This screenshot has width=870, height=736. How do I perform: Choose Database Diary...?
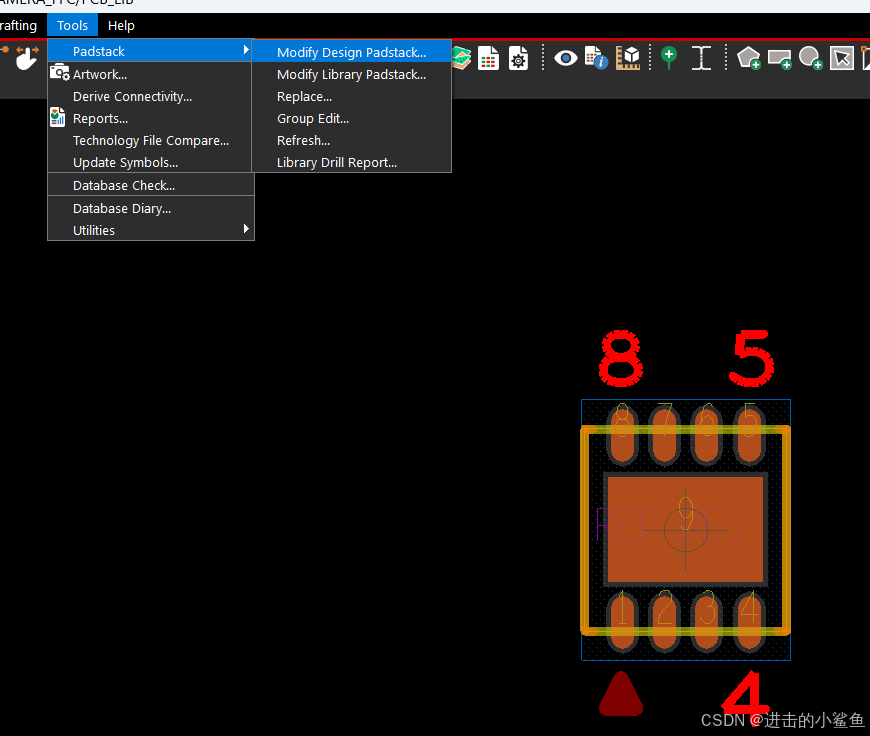coord(150,208)
